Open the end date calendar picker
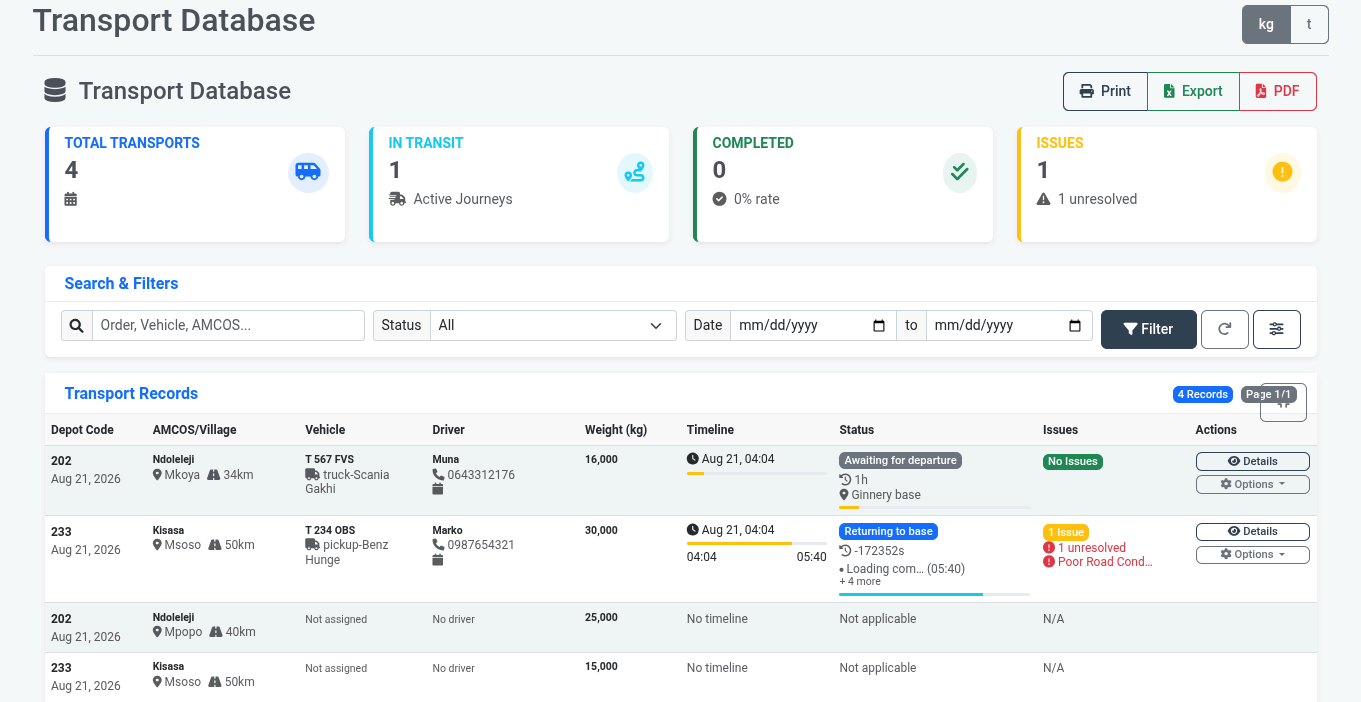This screenshot has width=1361, height=702. (x=1075, y=326)
